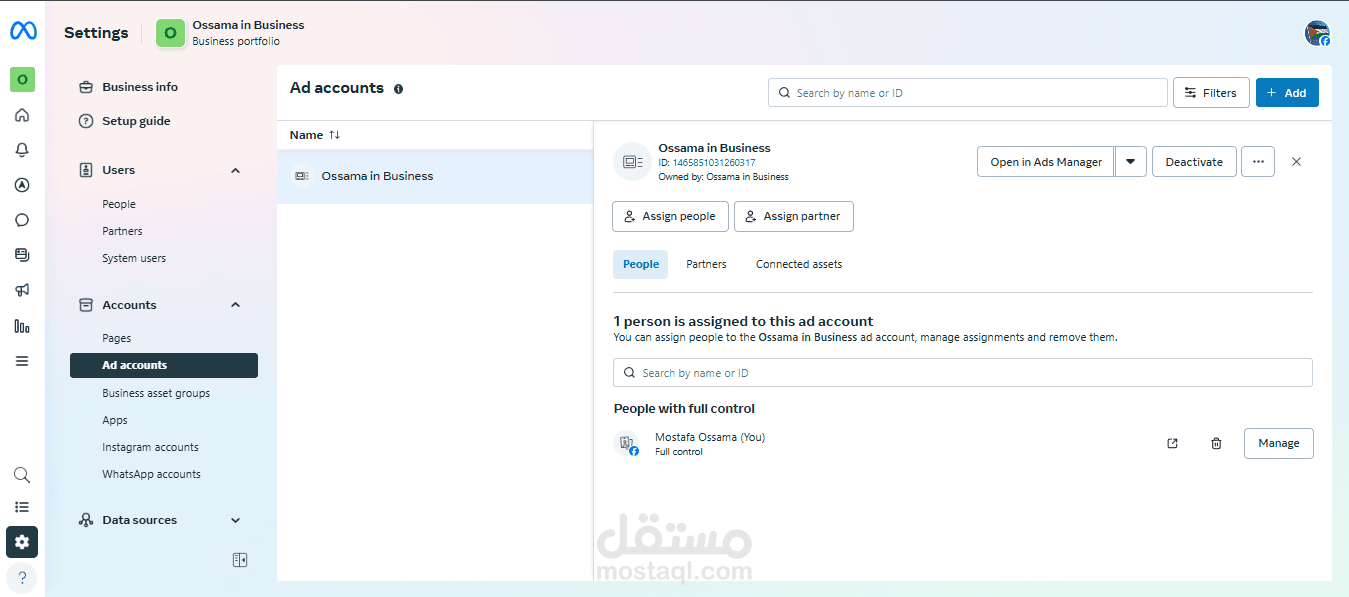This screenshot has width=1349, height=597.
Task: Click Assign people button
Action: coord(670,216)
